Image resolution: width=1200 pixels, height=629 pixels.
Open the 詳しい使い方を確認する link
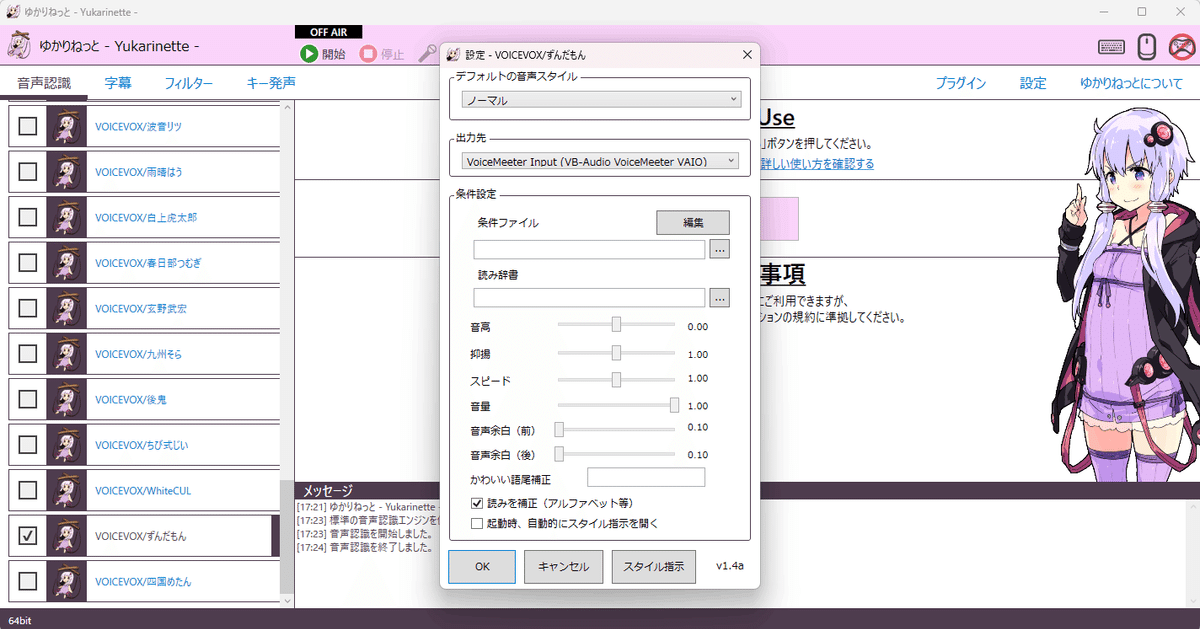pos(817,163)
